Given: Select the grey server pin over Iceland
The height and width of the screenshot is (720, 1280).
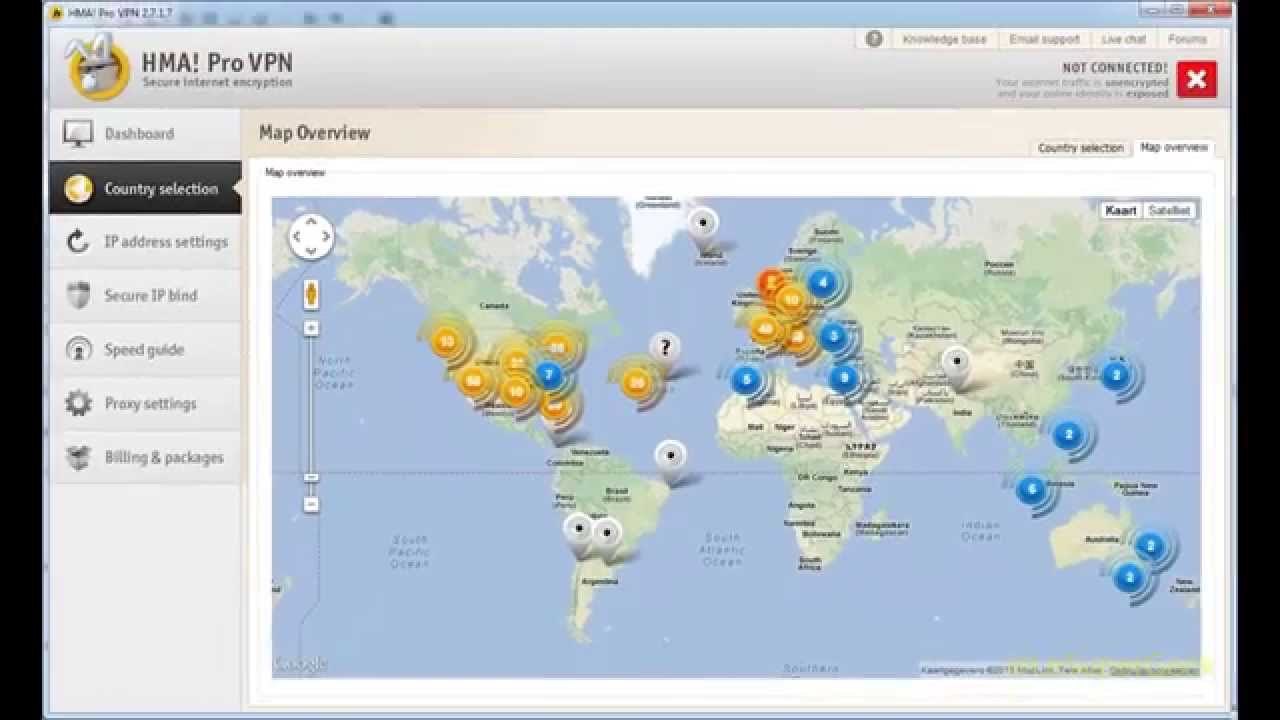Looking at the screenshot, I should click(x=704, y=224).
